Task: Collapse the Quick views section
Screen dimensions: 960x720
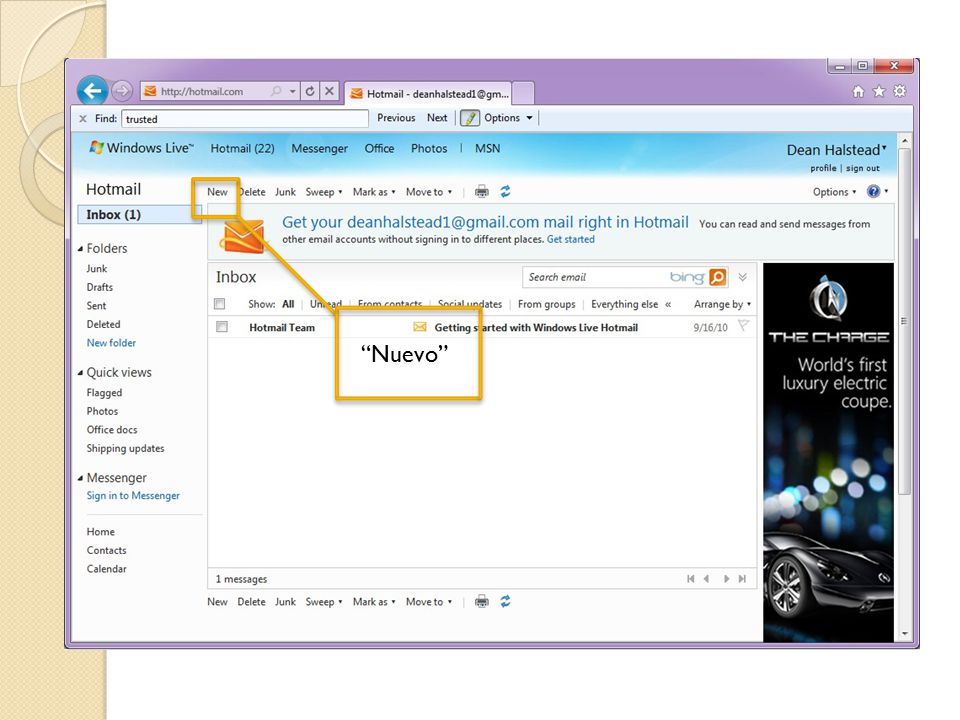Action: tap(80, 373)
